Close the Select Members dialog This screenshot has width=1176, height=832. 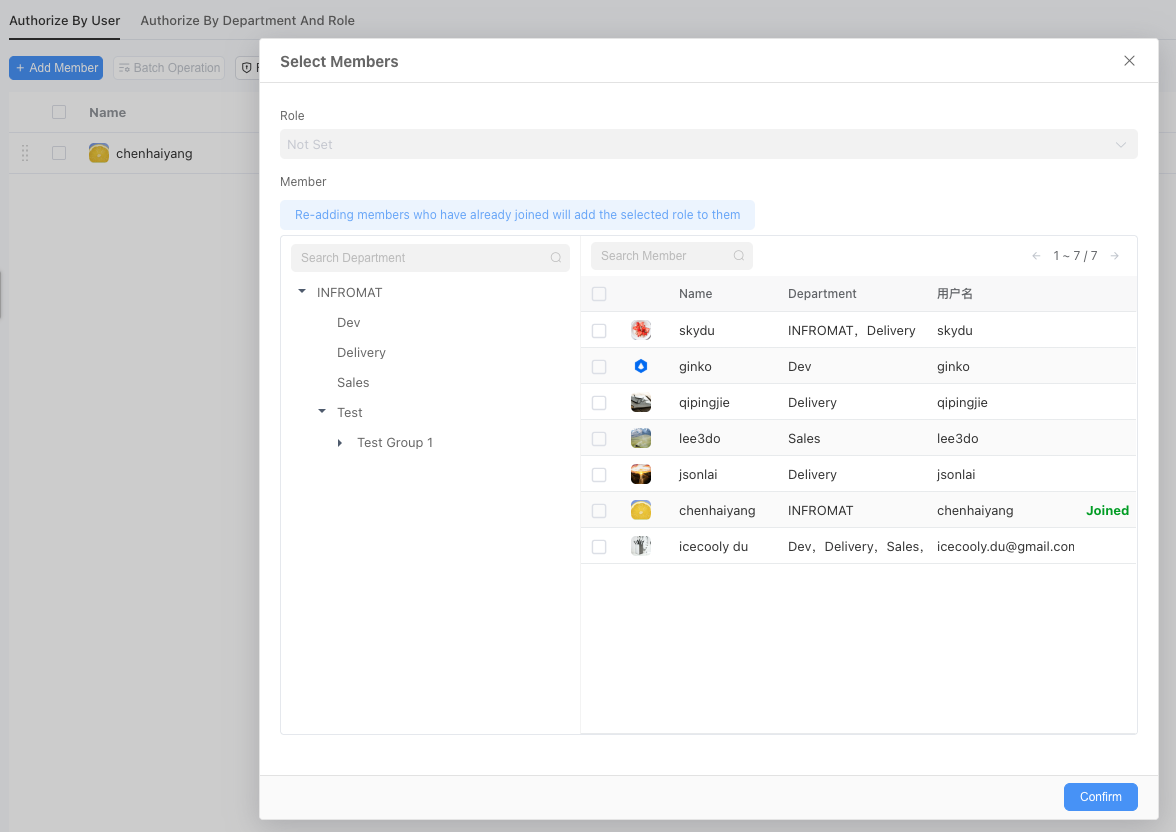click(1129, 61)
